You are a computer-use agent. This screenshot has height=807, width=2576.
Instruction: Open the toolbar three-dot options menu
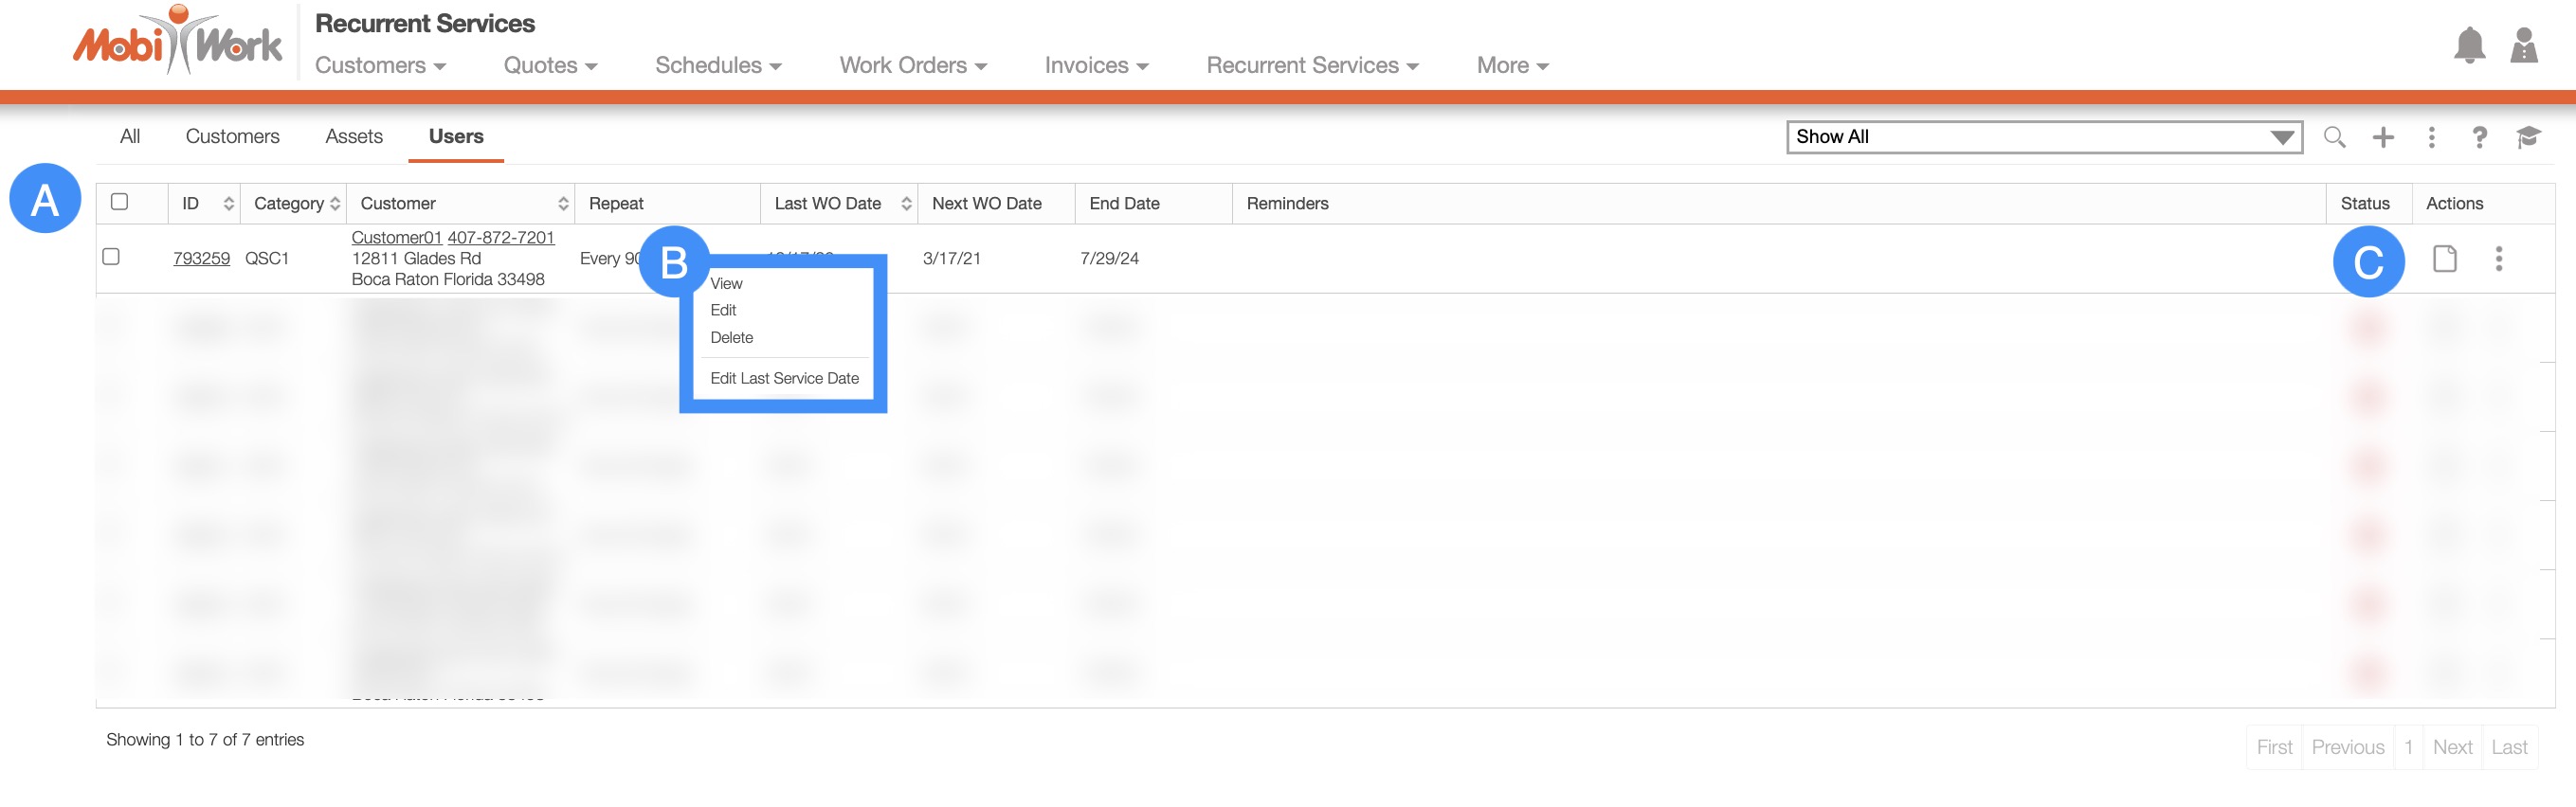(2431, 137)
